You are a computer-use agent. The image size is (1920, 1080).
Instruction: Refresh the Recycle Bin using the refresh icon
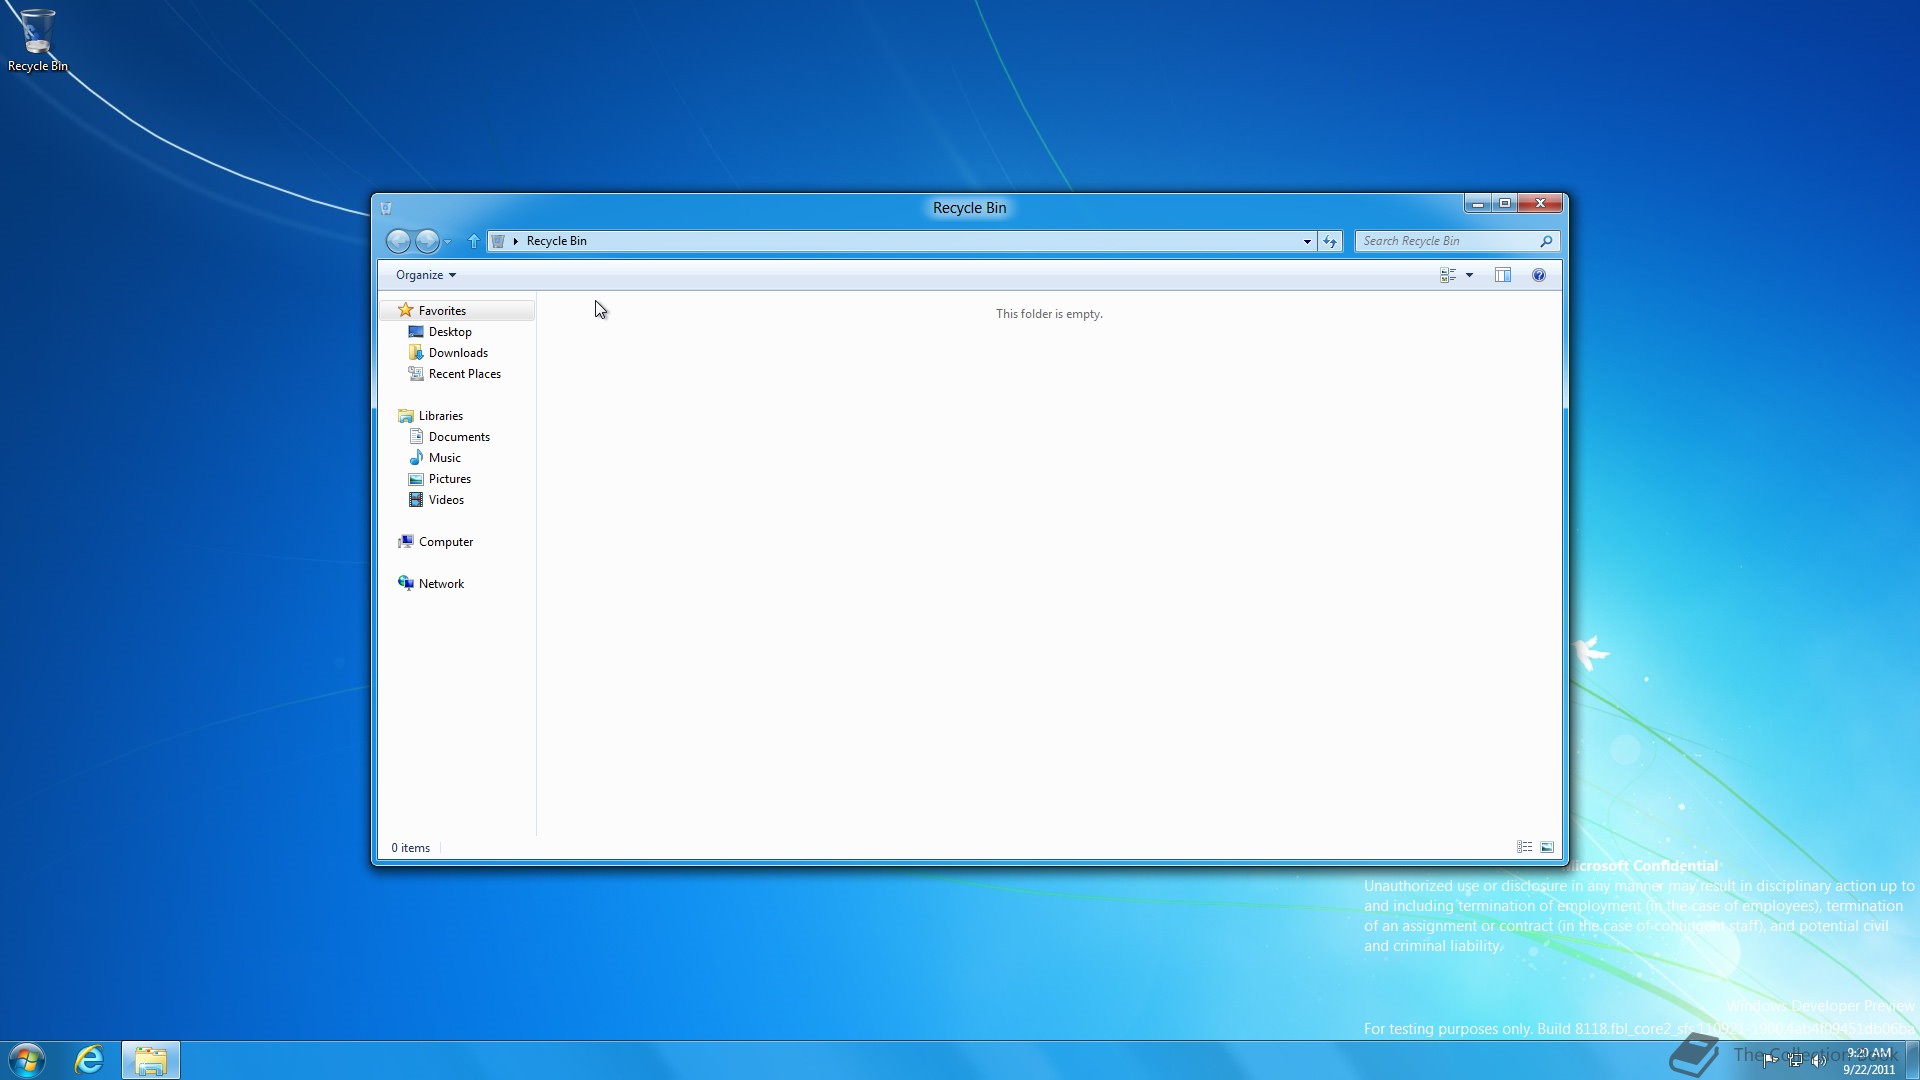1331,241
